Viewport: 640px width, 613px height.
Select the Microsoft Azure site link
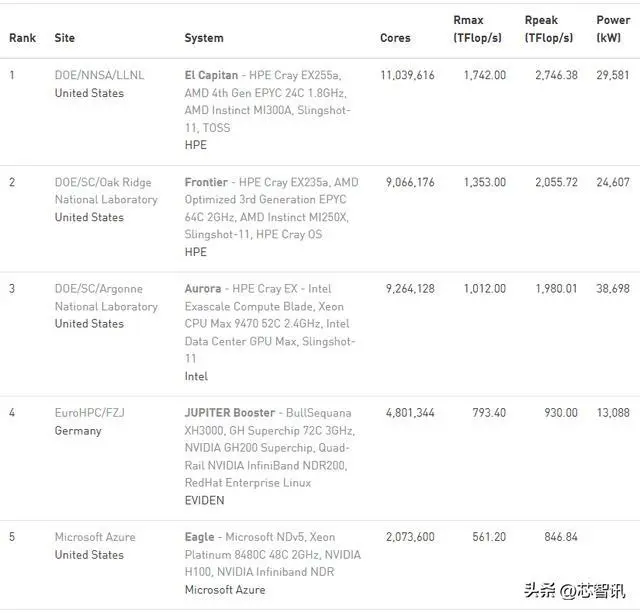(x=95, y=537)
